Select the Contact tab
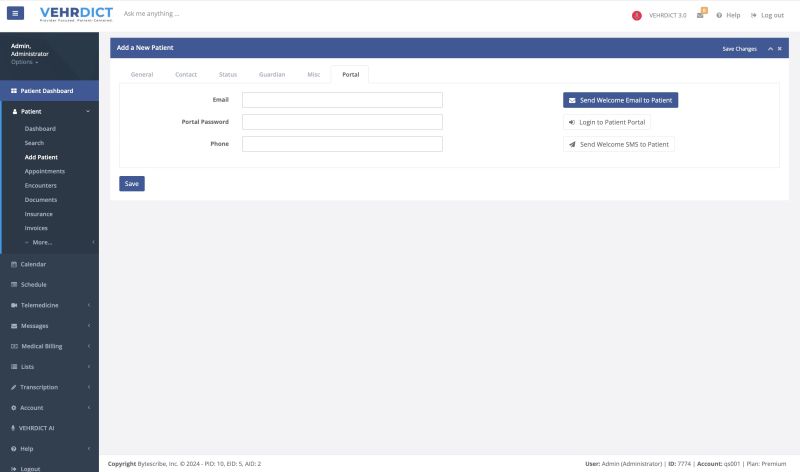Image resolution: width=800 pixels, height=472 pixels. [x=186, y=74]
